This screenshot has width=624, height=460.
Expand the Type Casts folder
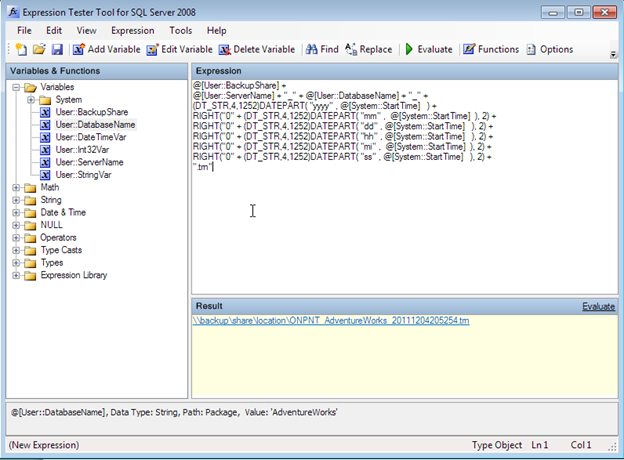(x=16, y=250)
